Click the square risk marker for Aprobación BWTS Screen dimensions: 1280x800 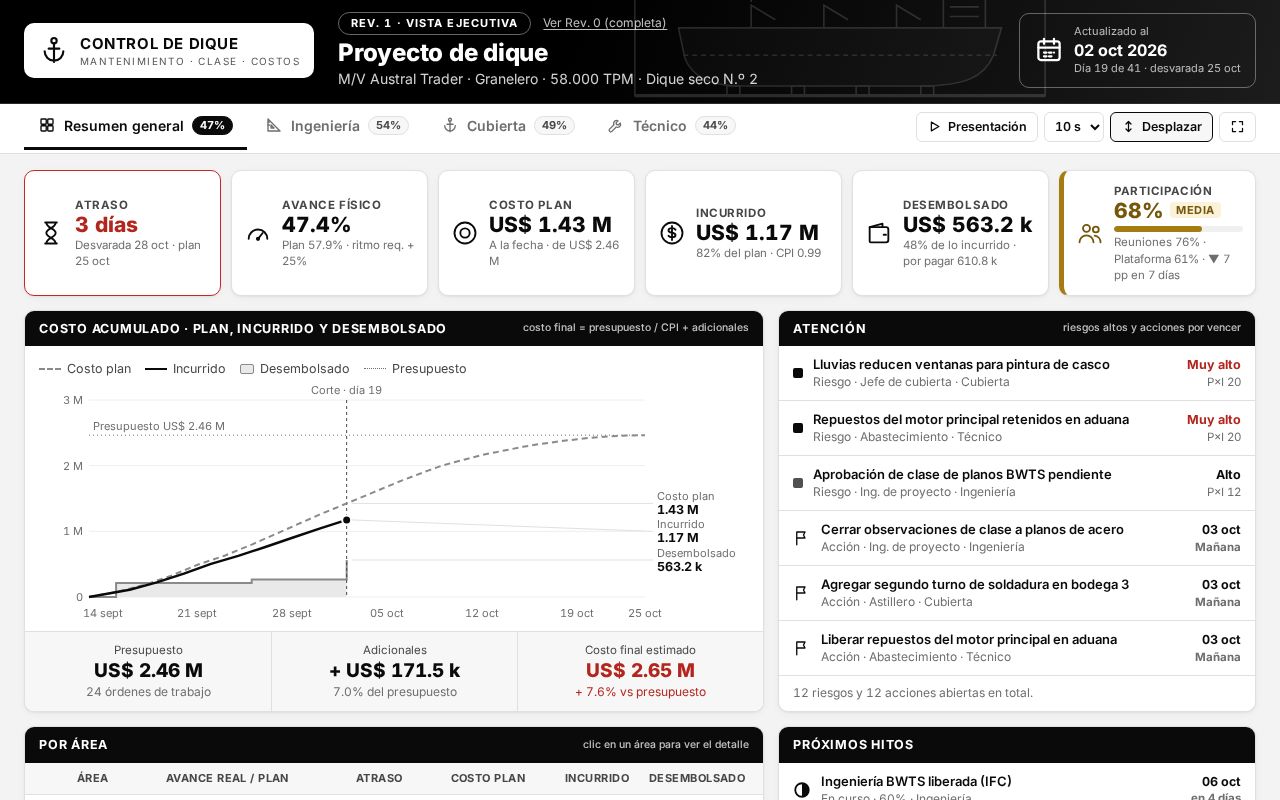pos(798,483)
